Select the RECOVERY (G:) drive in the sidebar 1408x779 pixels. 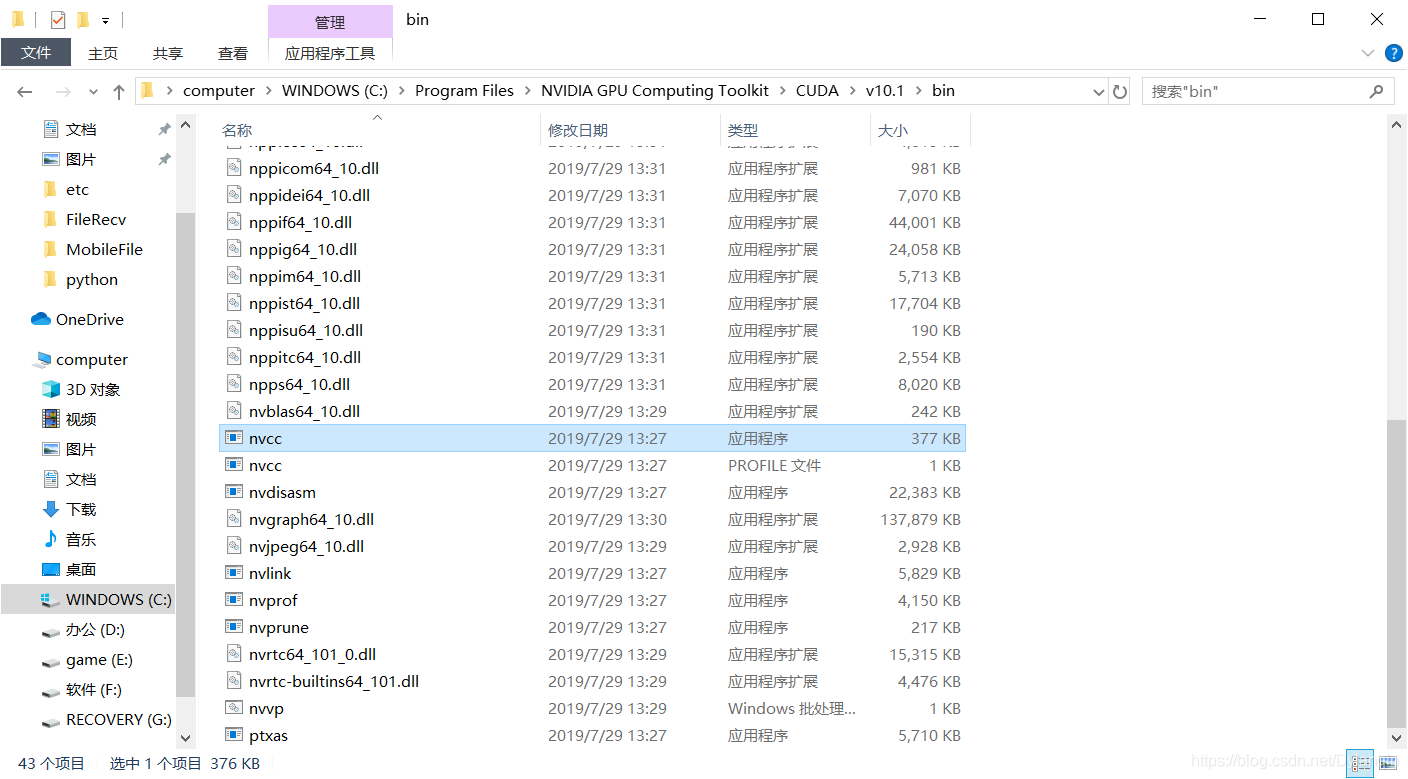click(118, 719)
